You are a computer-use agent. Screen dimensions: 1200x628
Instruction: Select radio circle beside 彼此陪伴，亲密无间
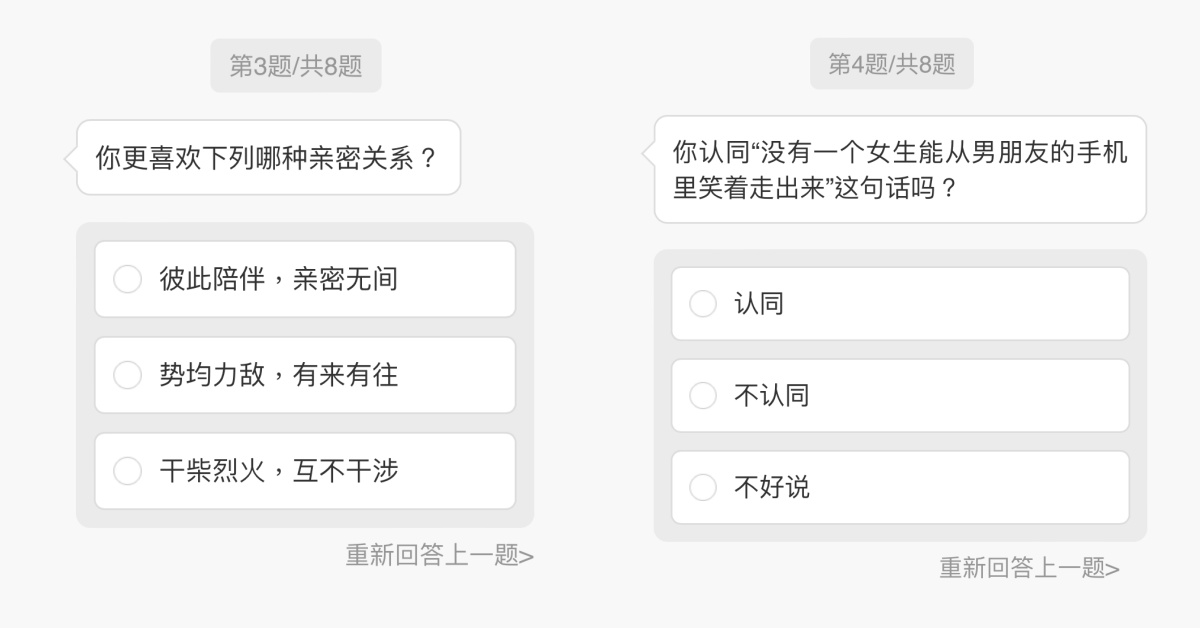(x=127, y=279)
